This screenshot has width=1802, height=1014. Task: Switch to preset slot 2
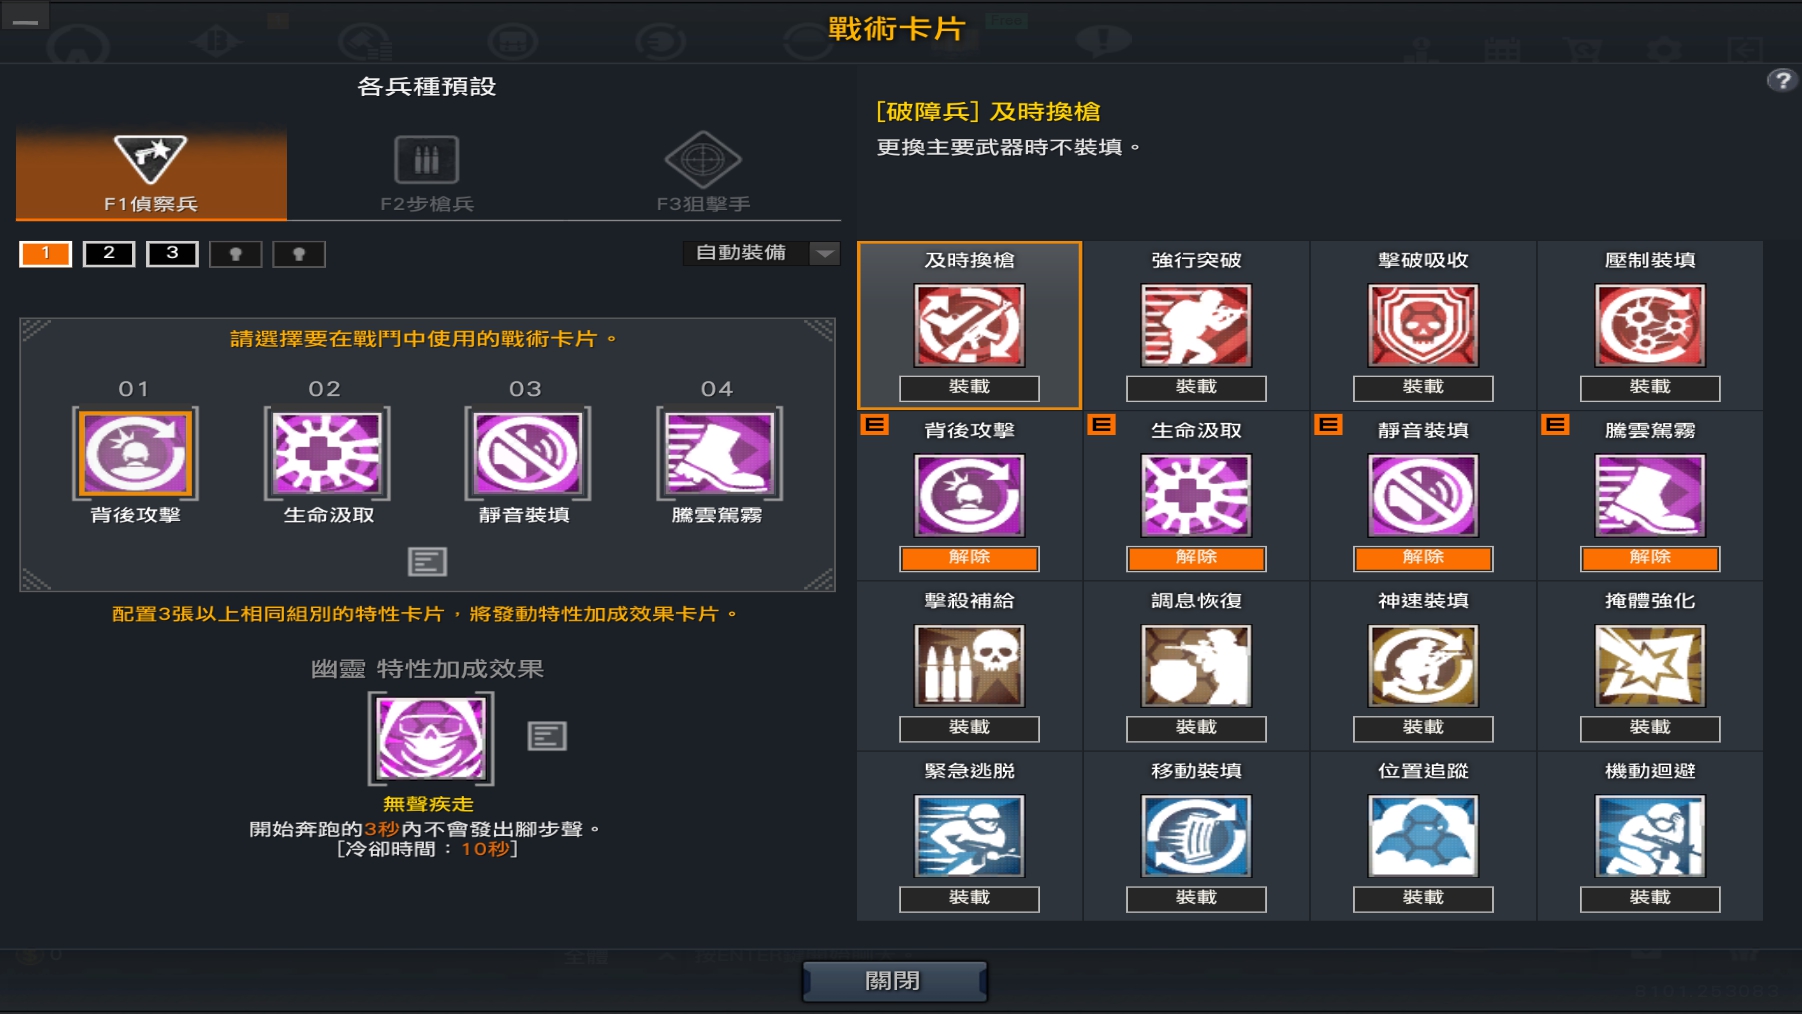pyautogui.click(x=109, y=254)
